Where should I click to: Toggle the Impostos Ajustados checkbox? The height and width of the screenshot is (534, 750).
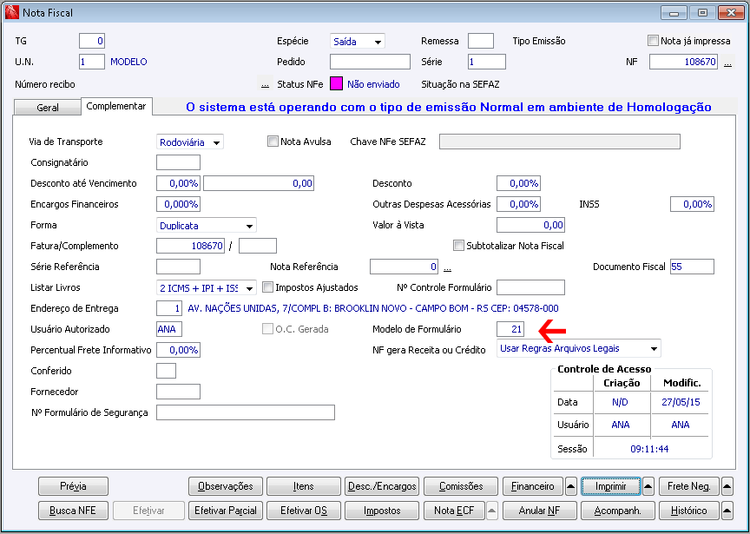(268, 287)
